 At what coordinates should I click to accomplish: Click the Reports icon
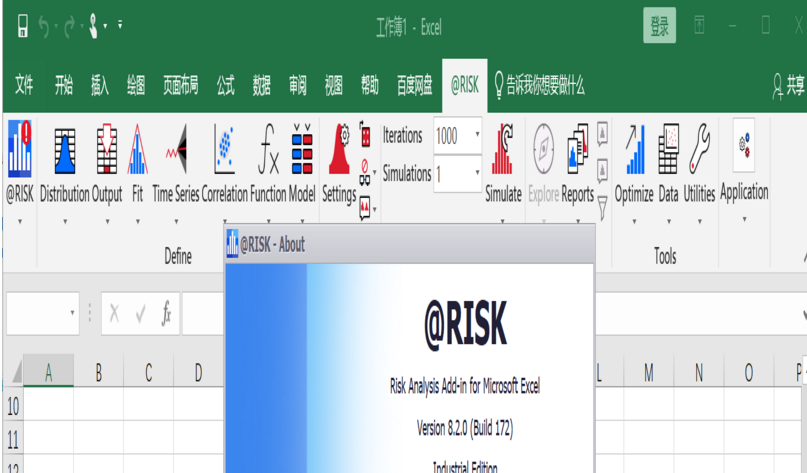coord(577,148)
